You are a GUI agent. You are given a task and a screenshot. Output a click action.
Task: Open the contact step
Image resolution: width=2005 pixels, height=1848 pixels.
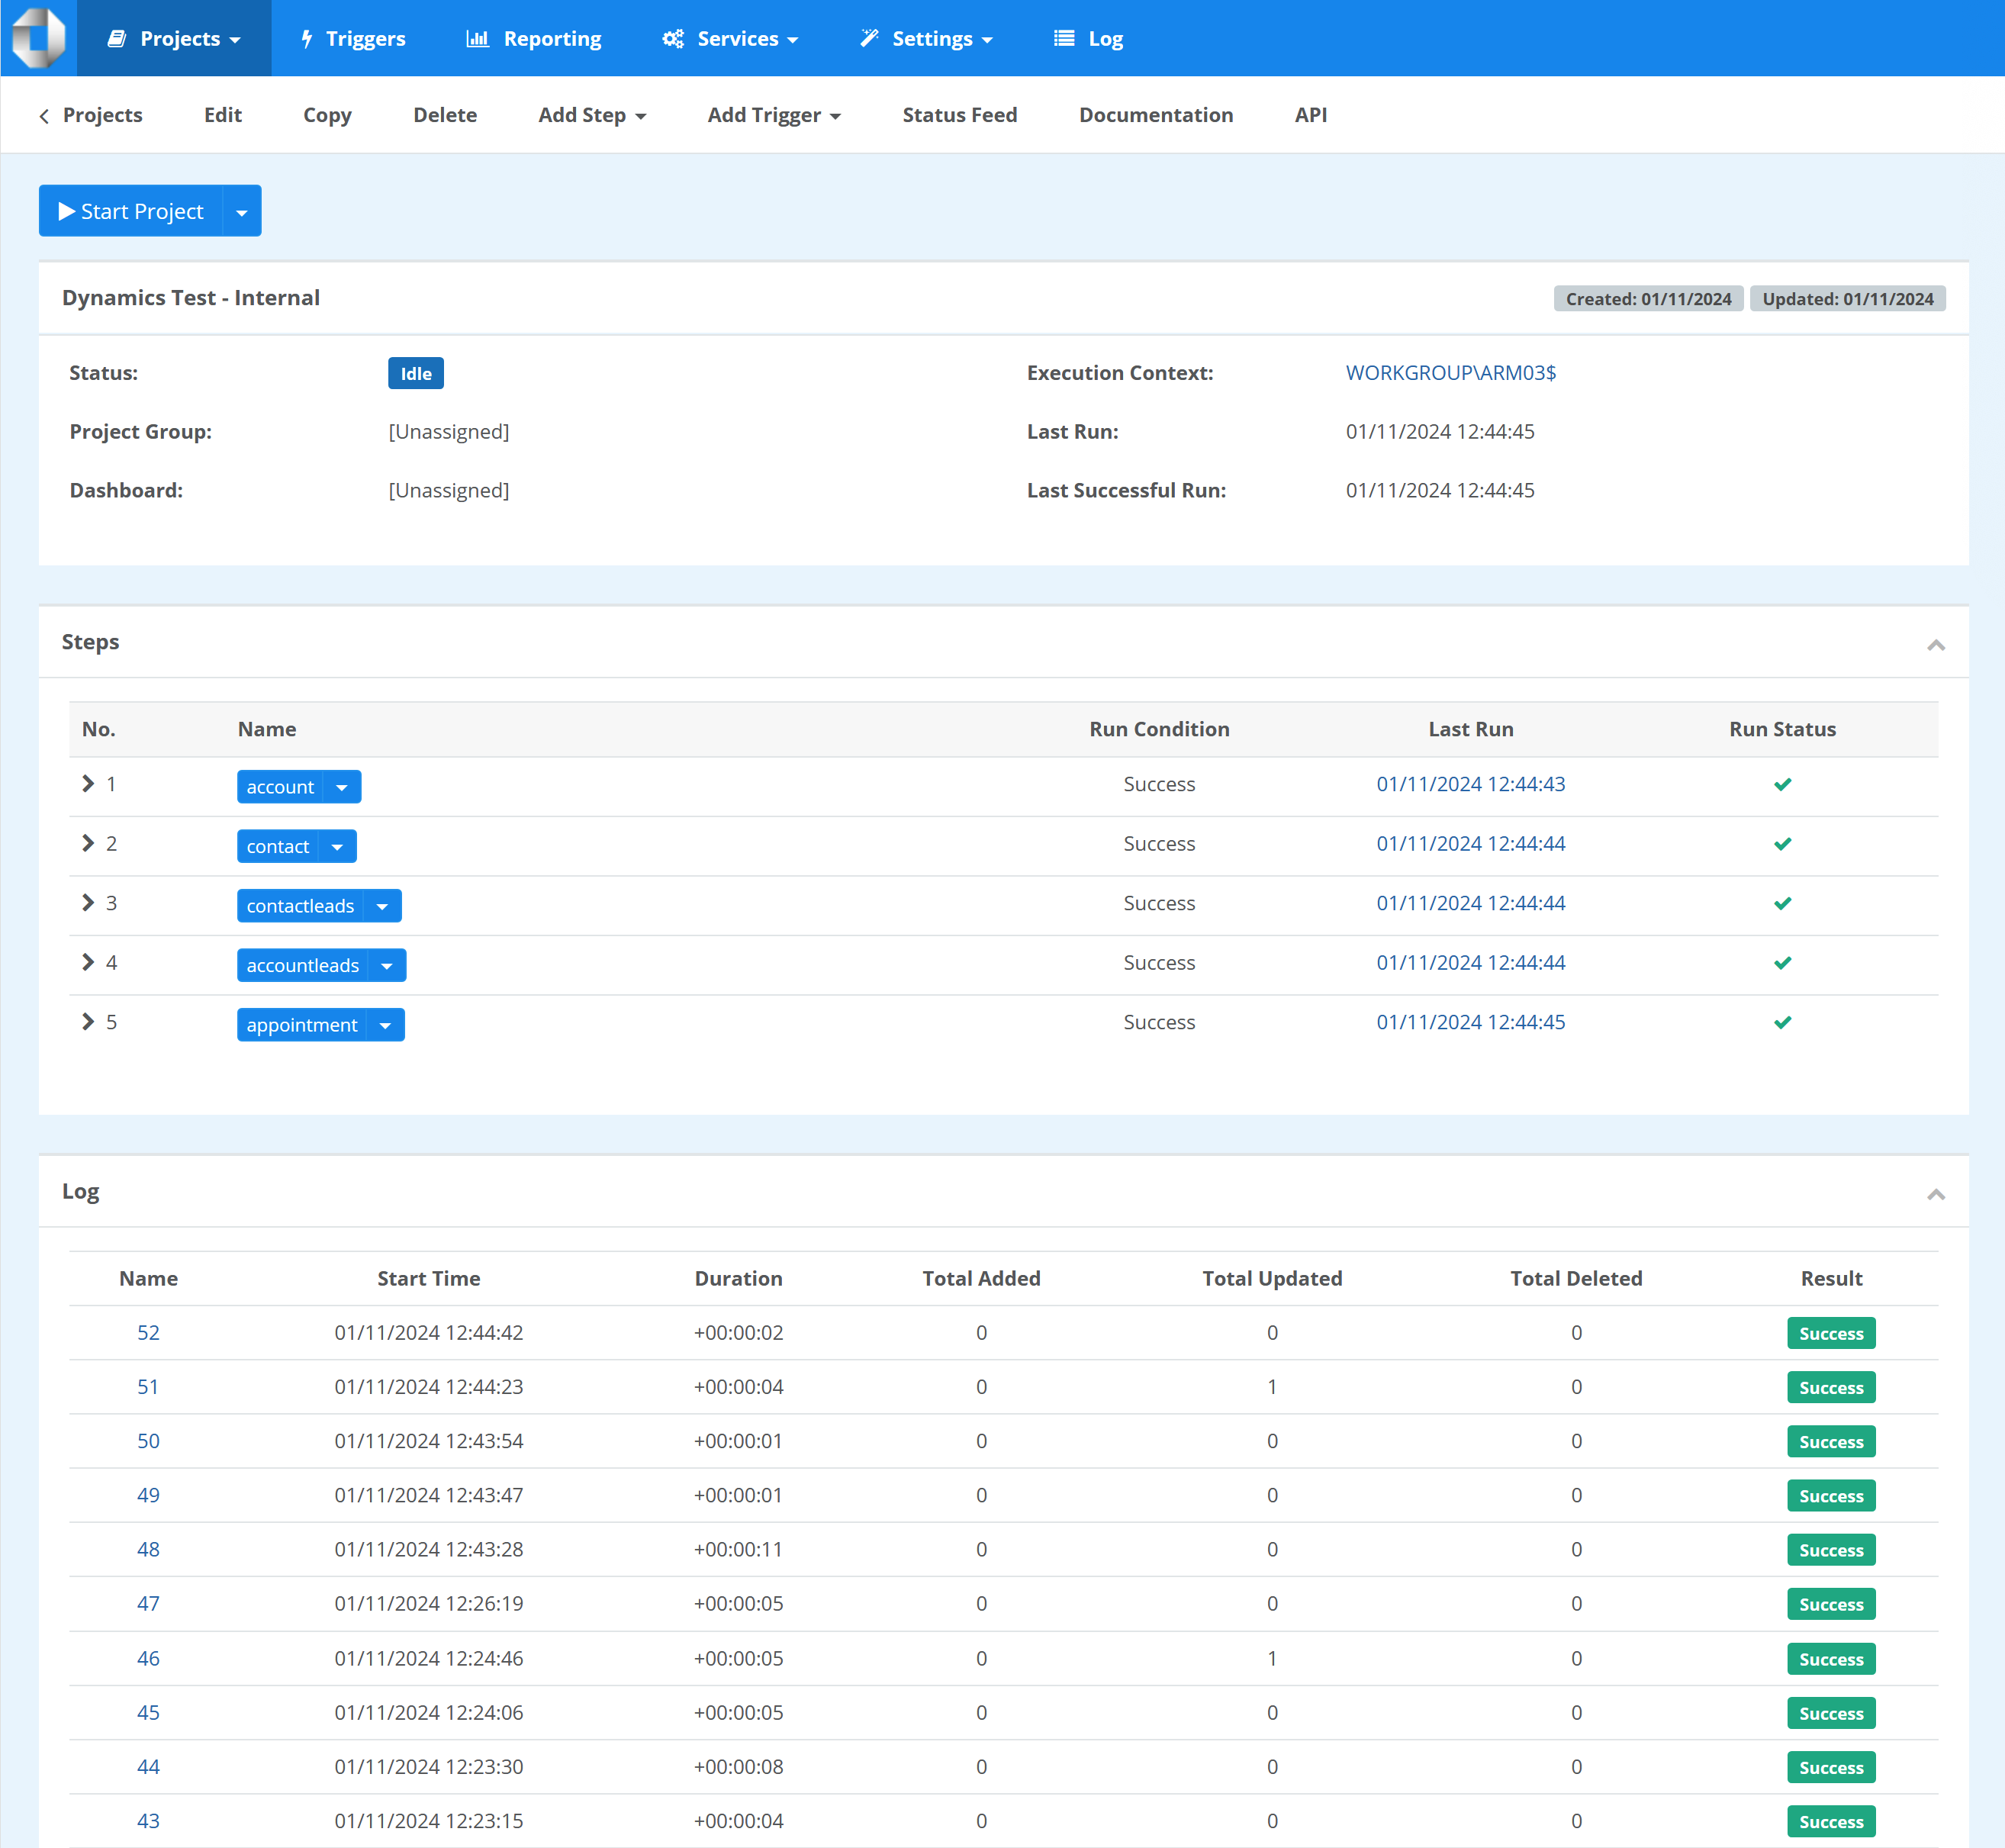[x=278, y=846]
